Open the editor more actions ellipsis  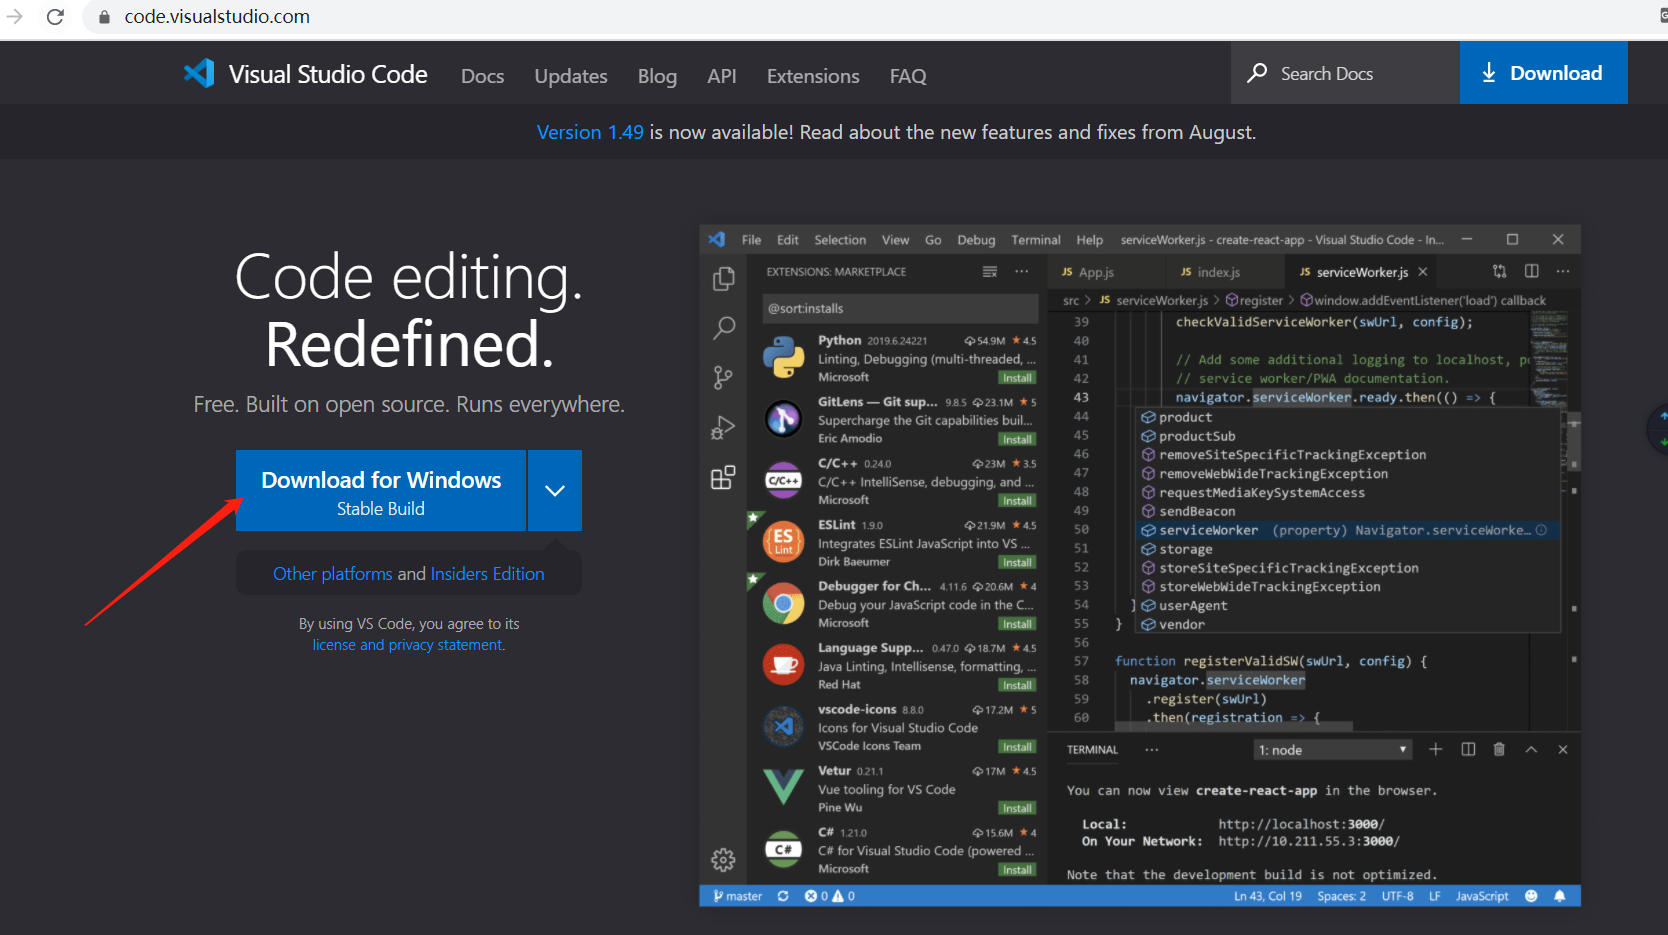[x=1563, y=271]
